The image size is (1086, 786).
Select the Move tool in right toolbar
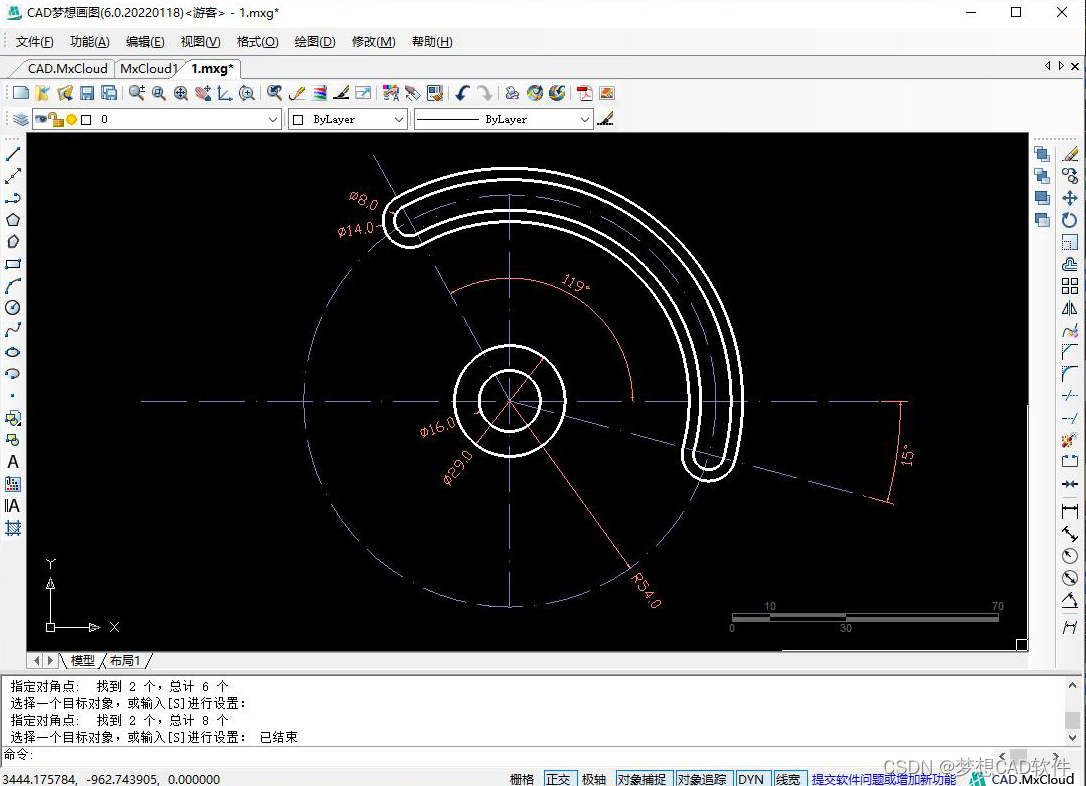click(x=1069, y=198)
